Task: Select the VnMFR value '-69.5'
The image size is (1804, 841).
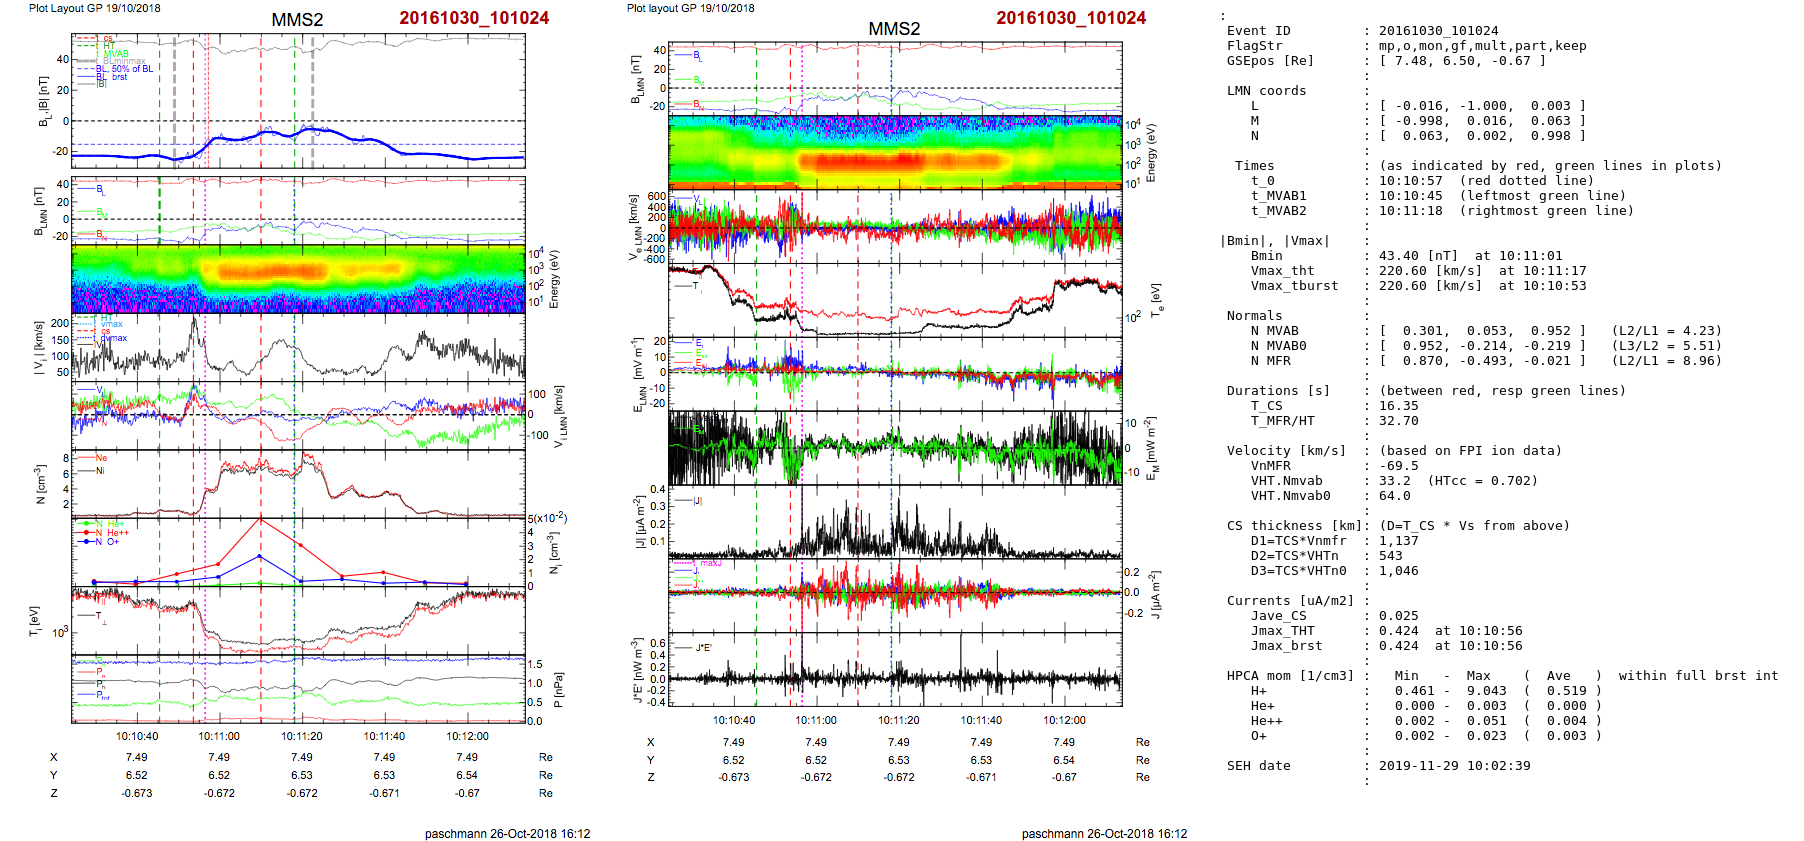Action: coord(1398,466)
